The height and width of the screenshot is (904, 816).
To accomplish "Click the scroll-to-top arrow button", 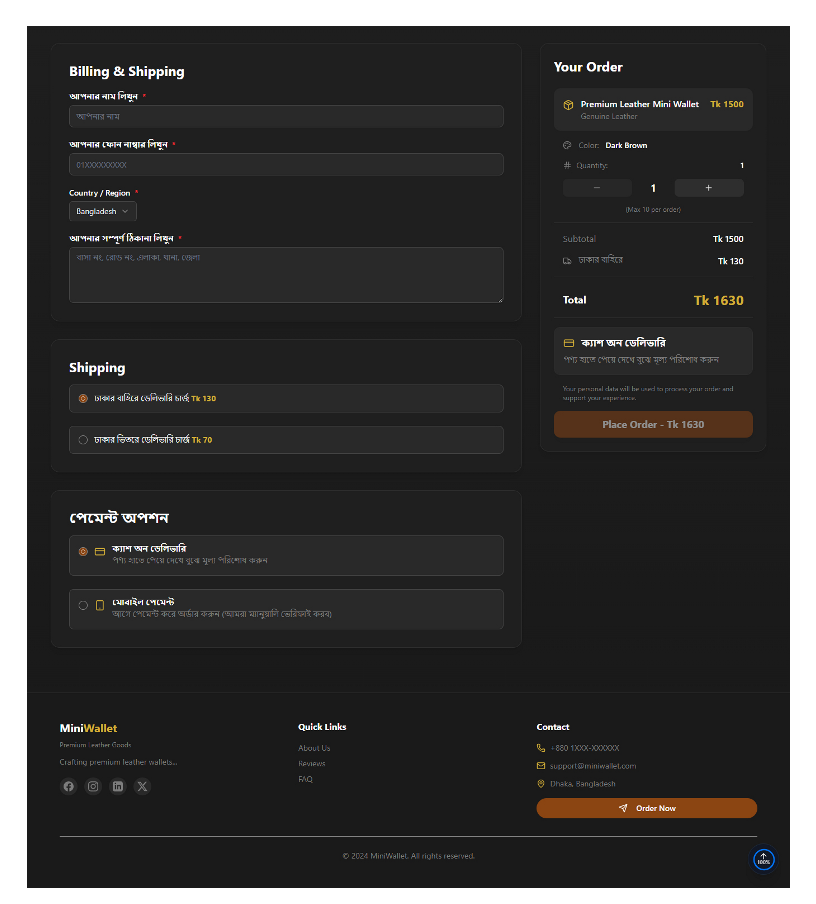I will 764,859.
